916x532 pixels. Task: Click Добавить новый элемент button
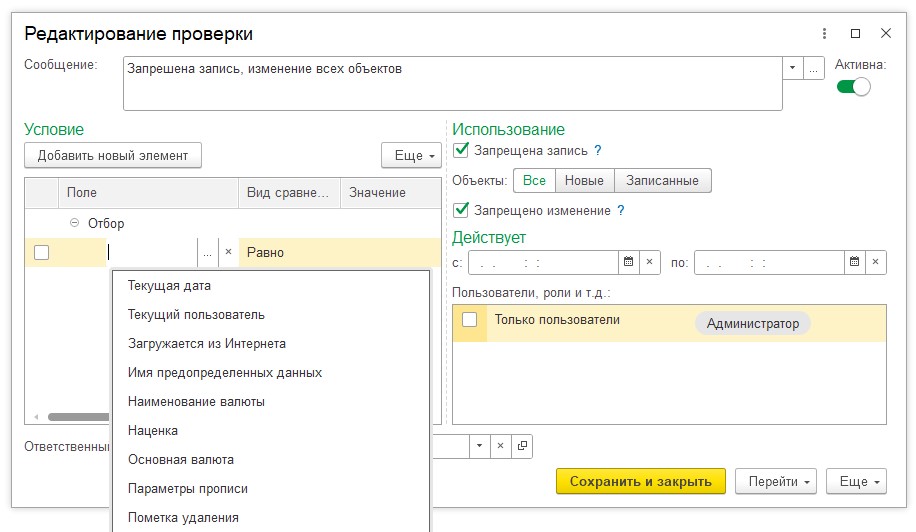[113, 156]
